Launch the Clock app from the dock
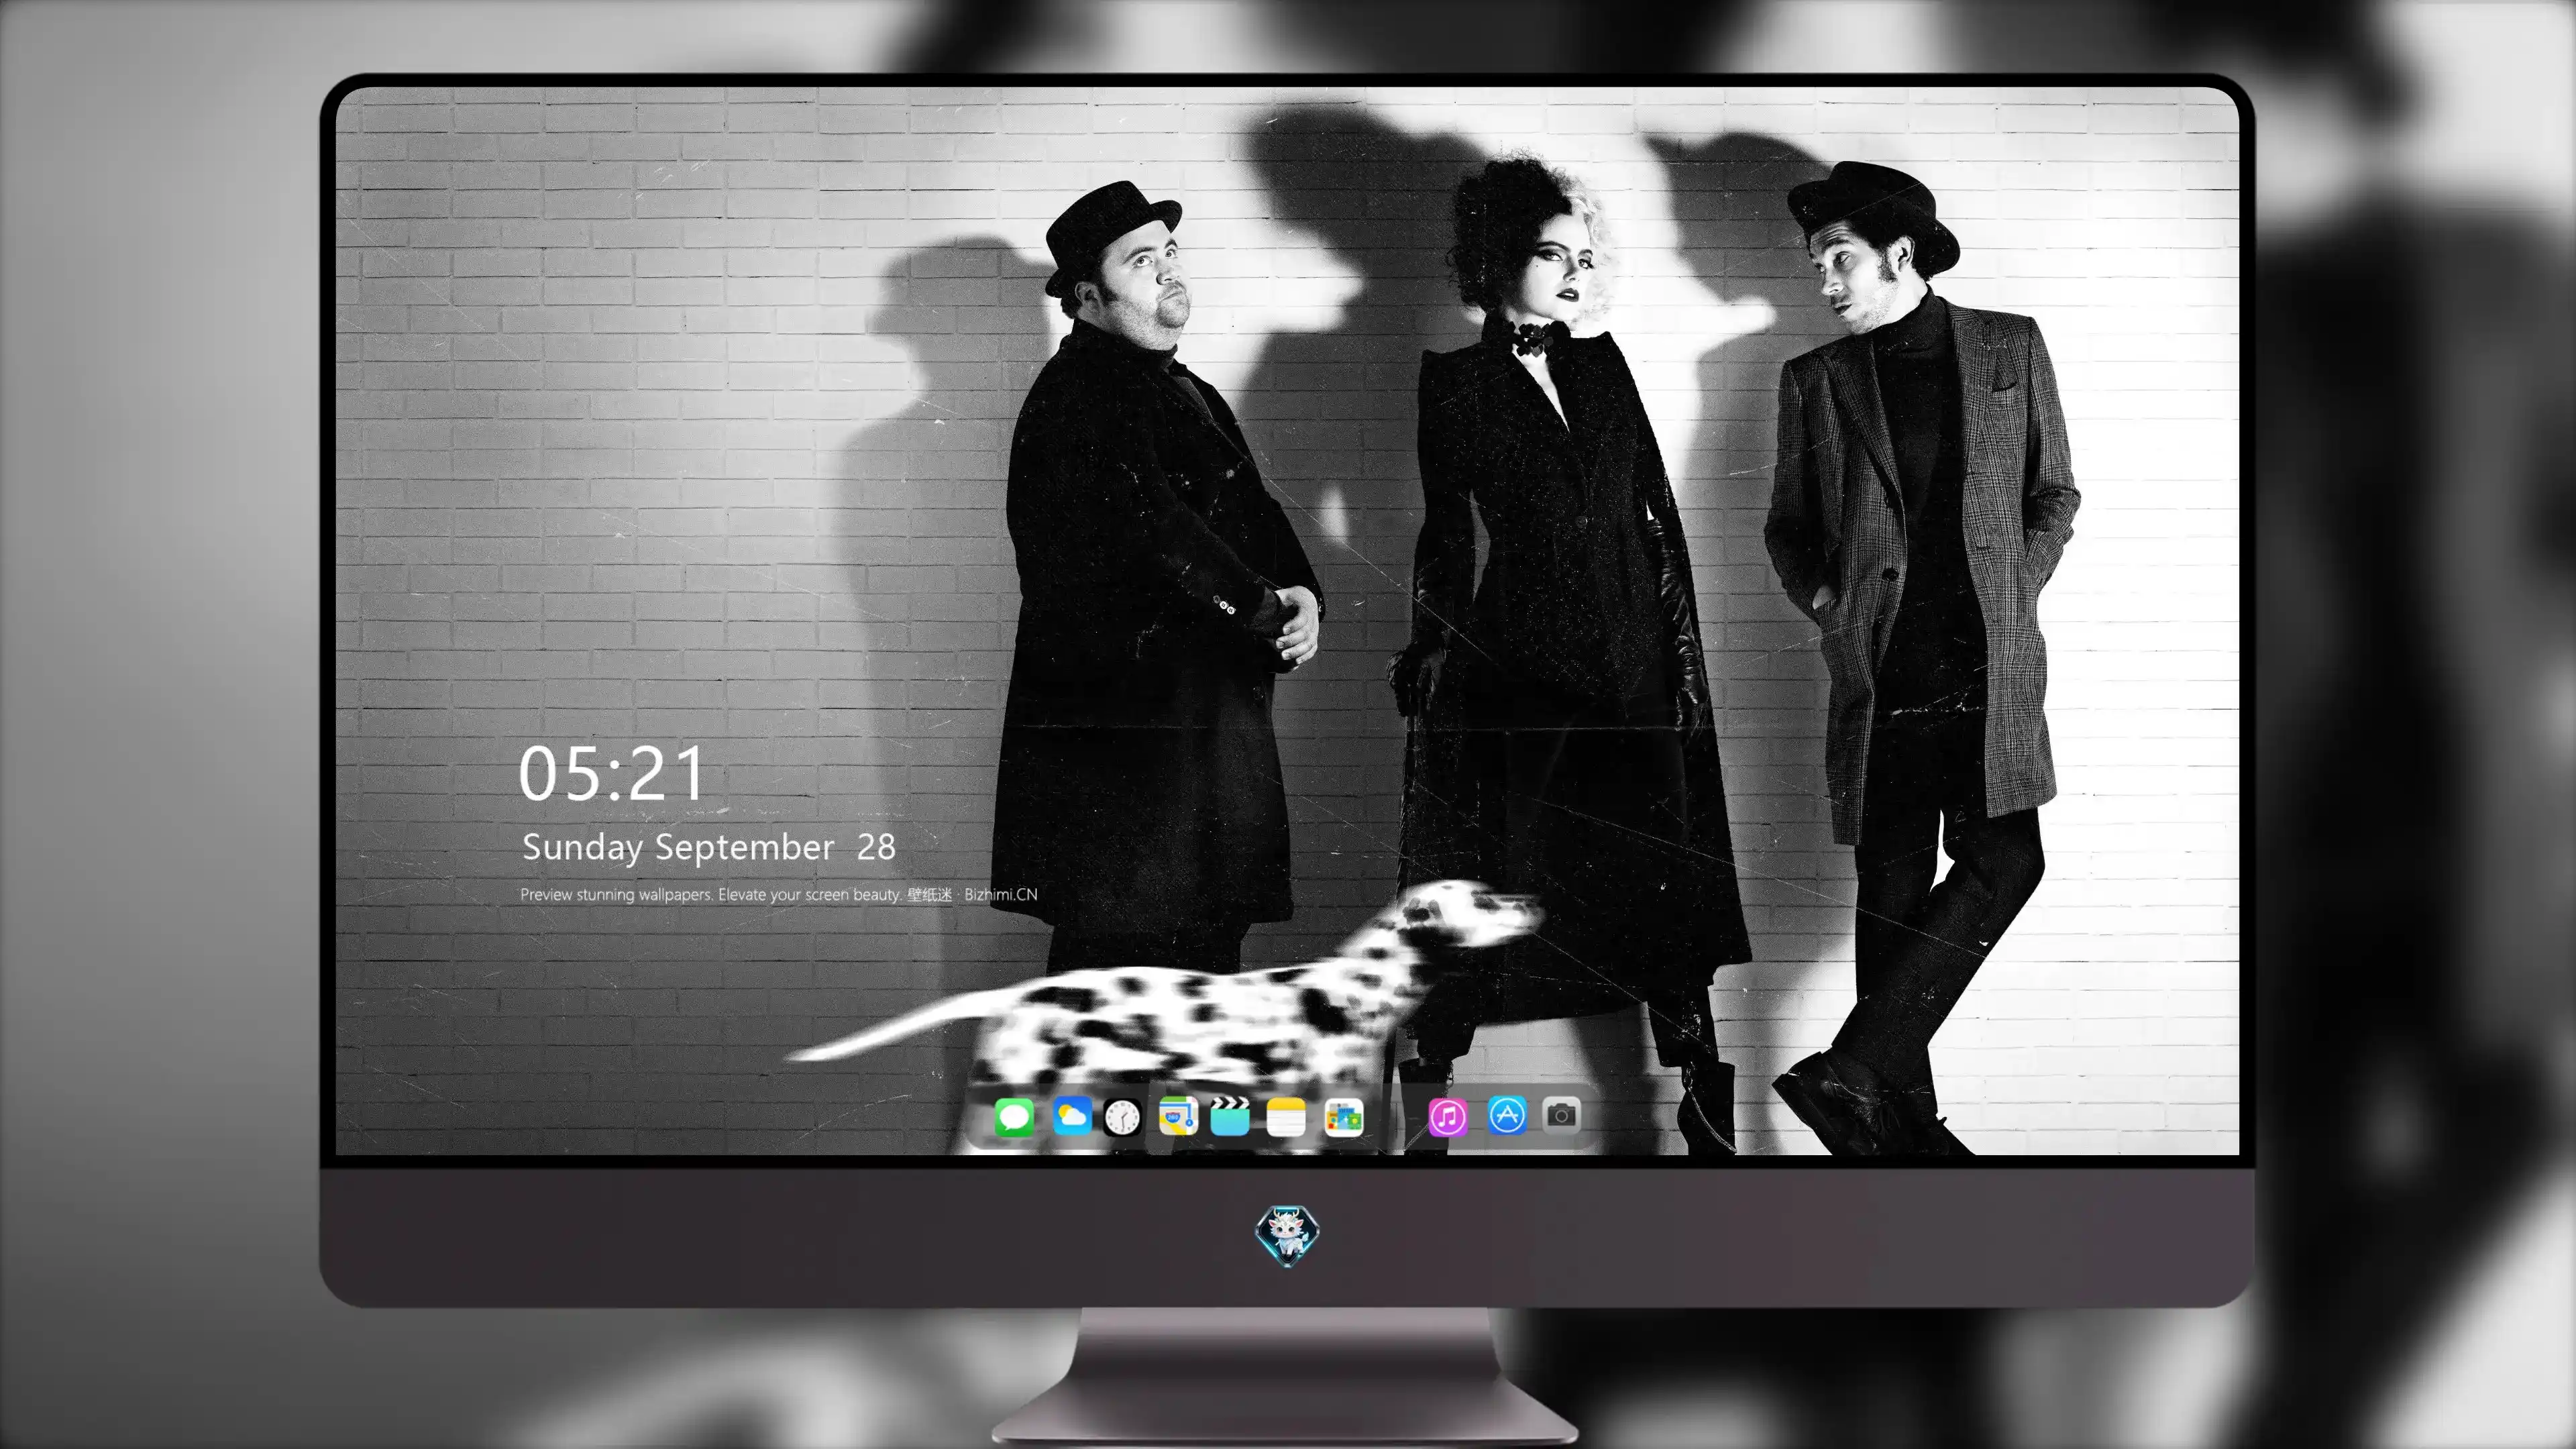This screenshot has width=2576, height=1449. click(x=1122, y=1117)
